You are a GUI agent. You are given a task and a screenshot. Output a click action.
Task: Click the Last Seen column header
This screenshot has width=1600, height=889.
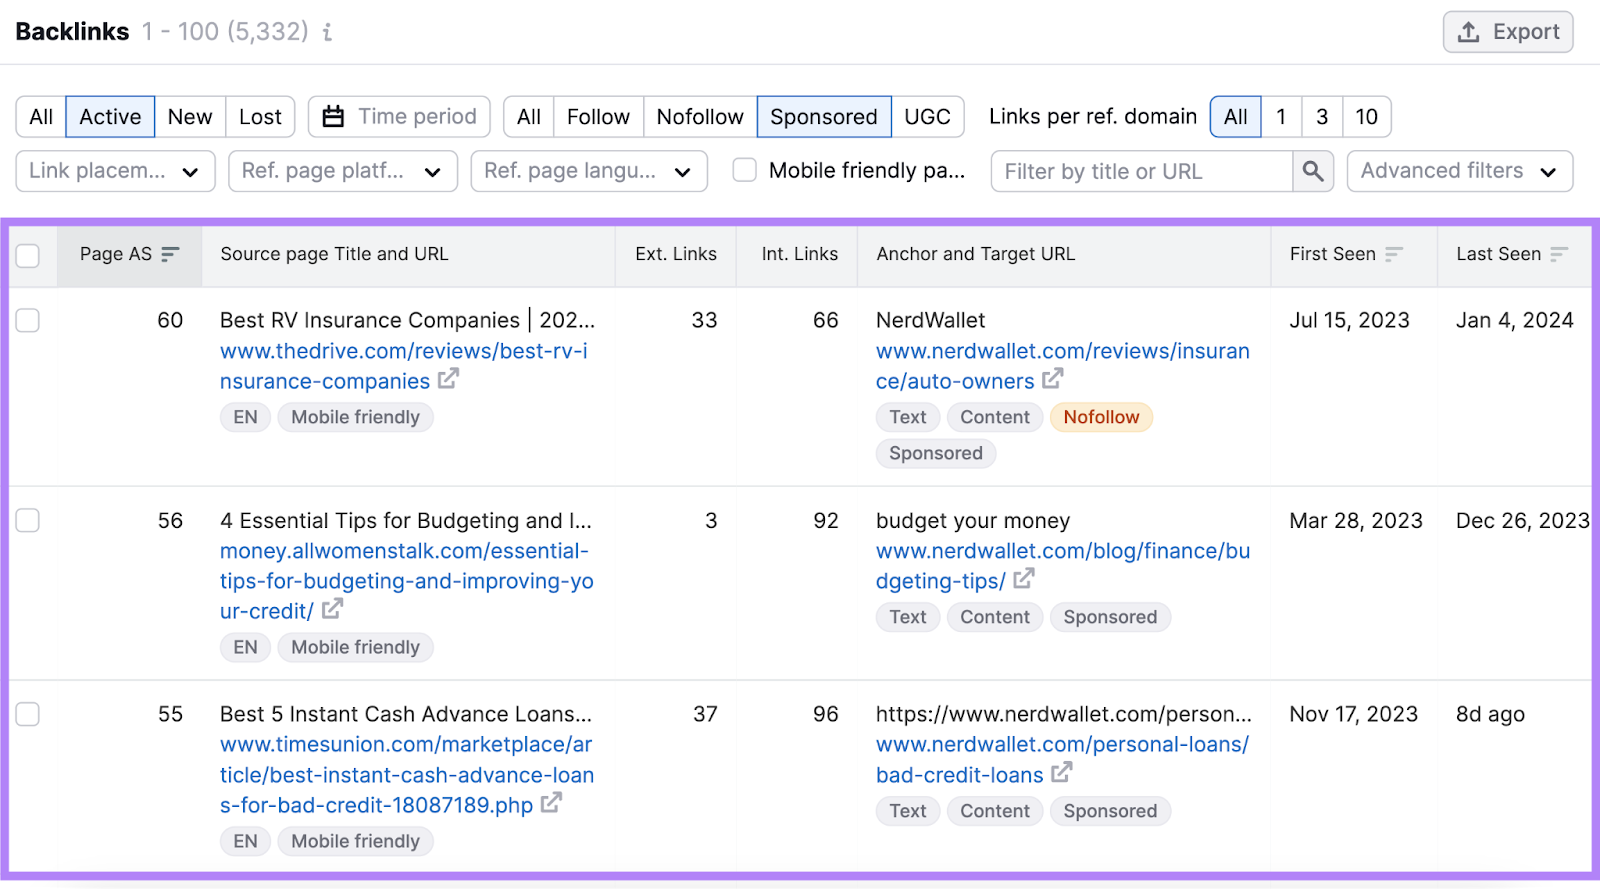click(1513, 254)
